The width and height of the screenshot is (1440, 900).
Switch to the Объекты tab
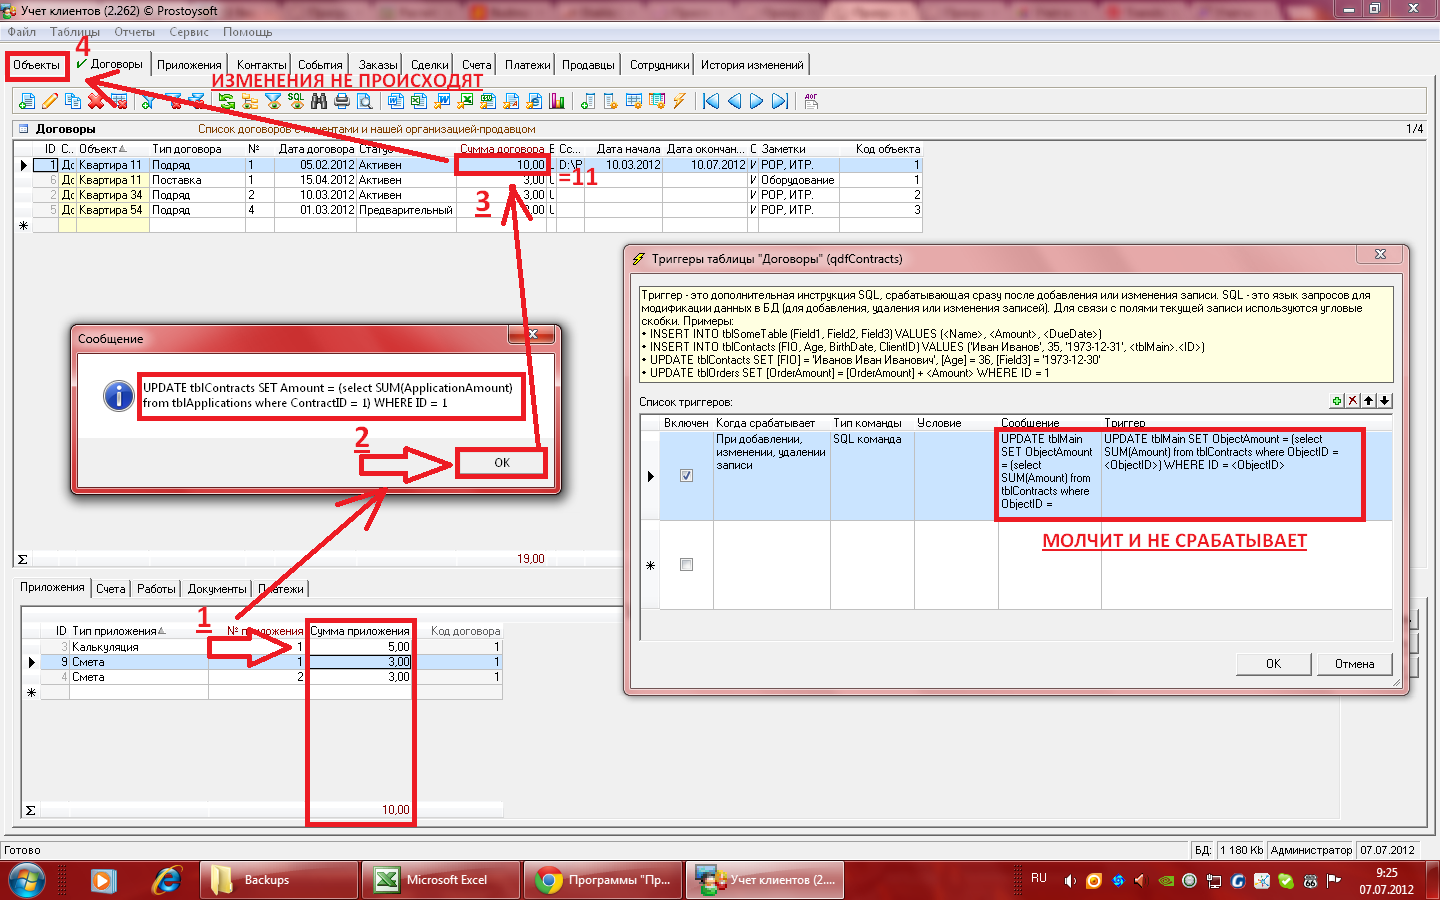[x=37, y=65]
